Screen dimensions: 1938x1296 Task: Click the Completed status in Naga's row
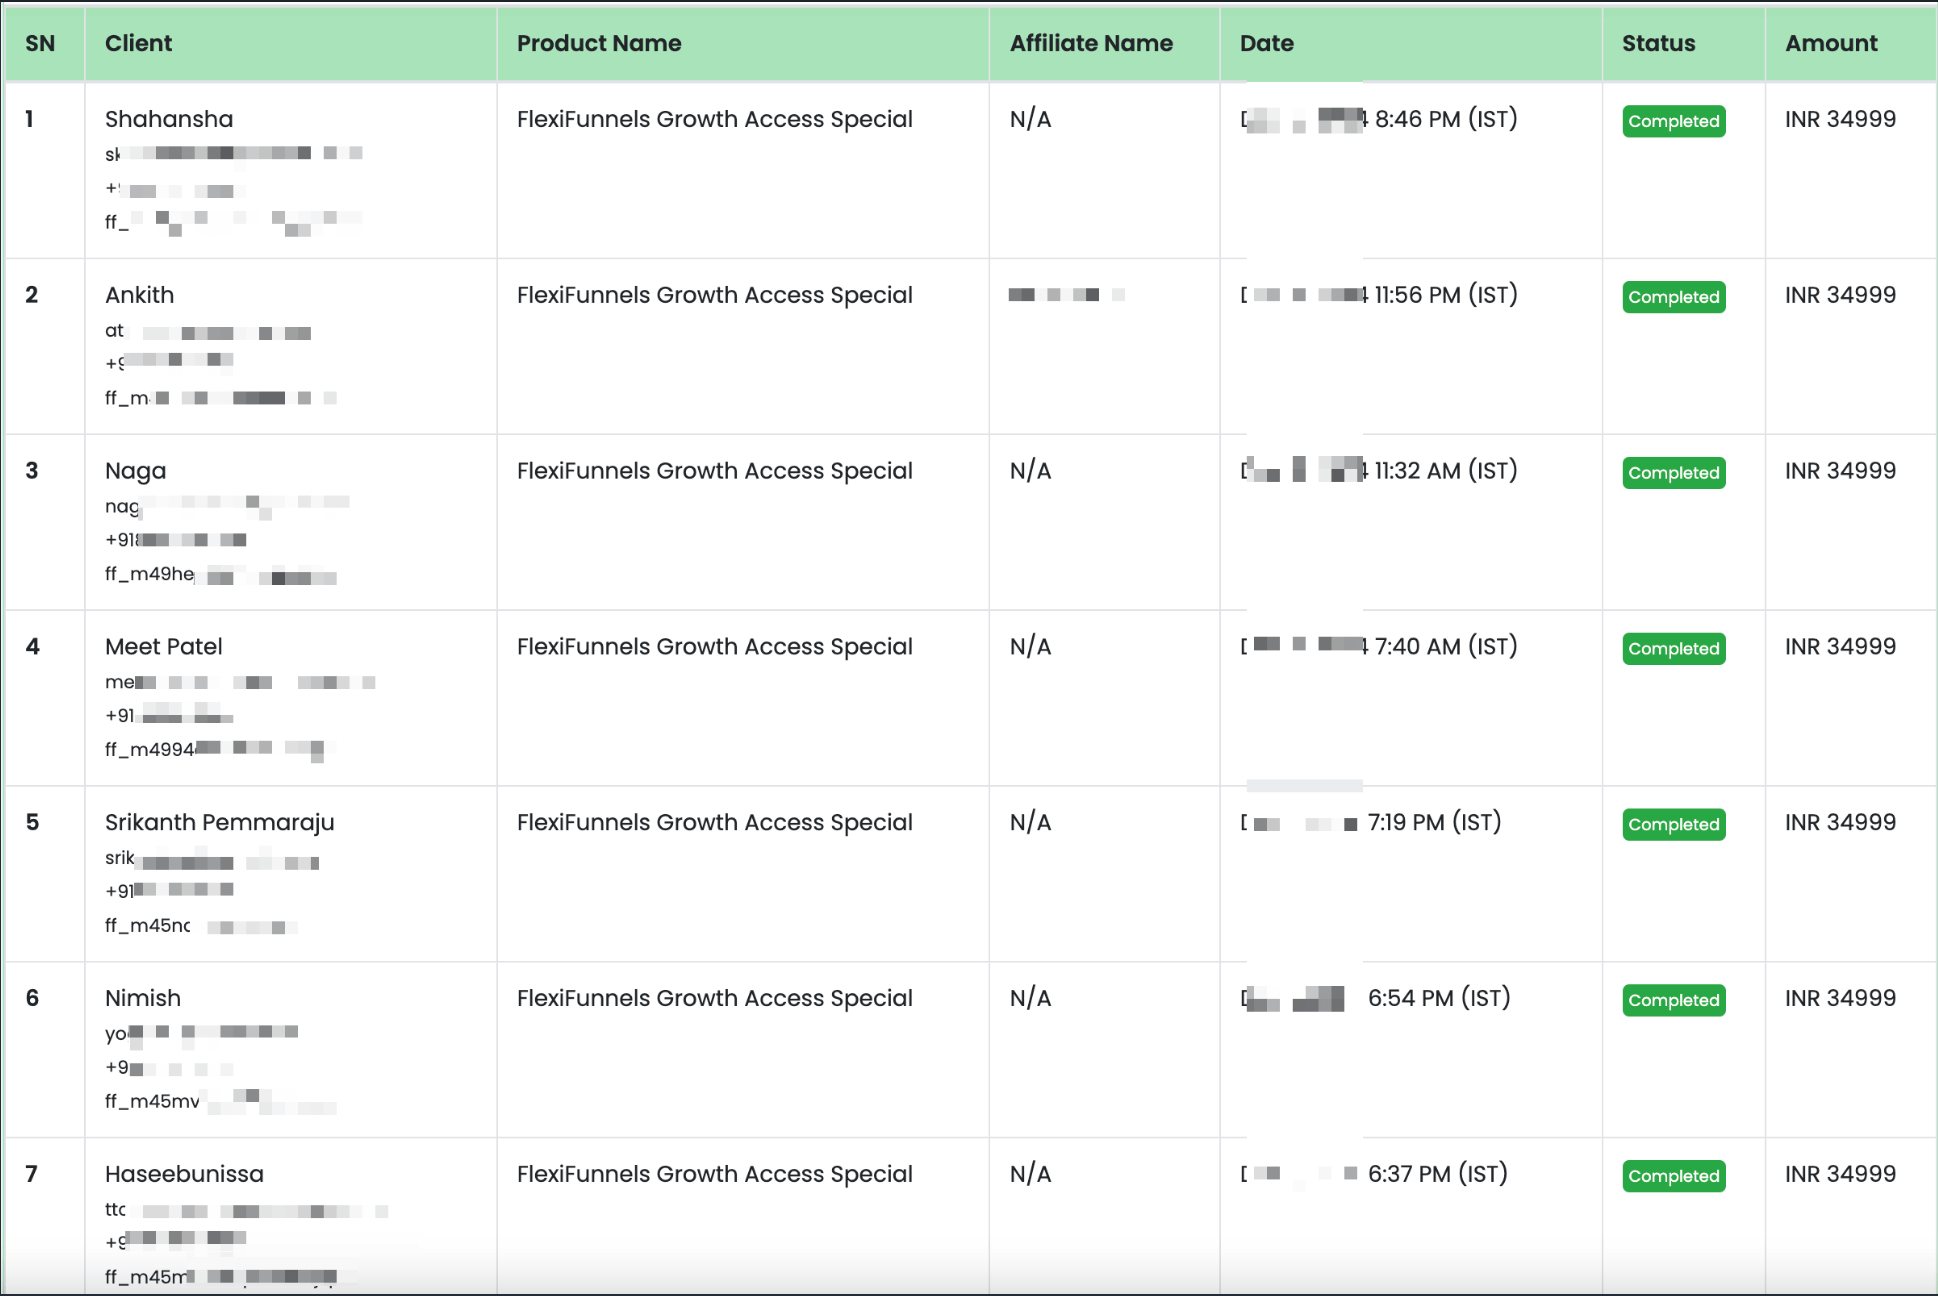[1673, 473]
